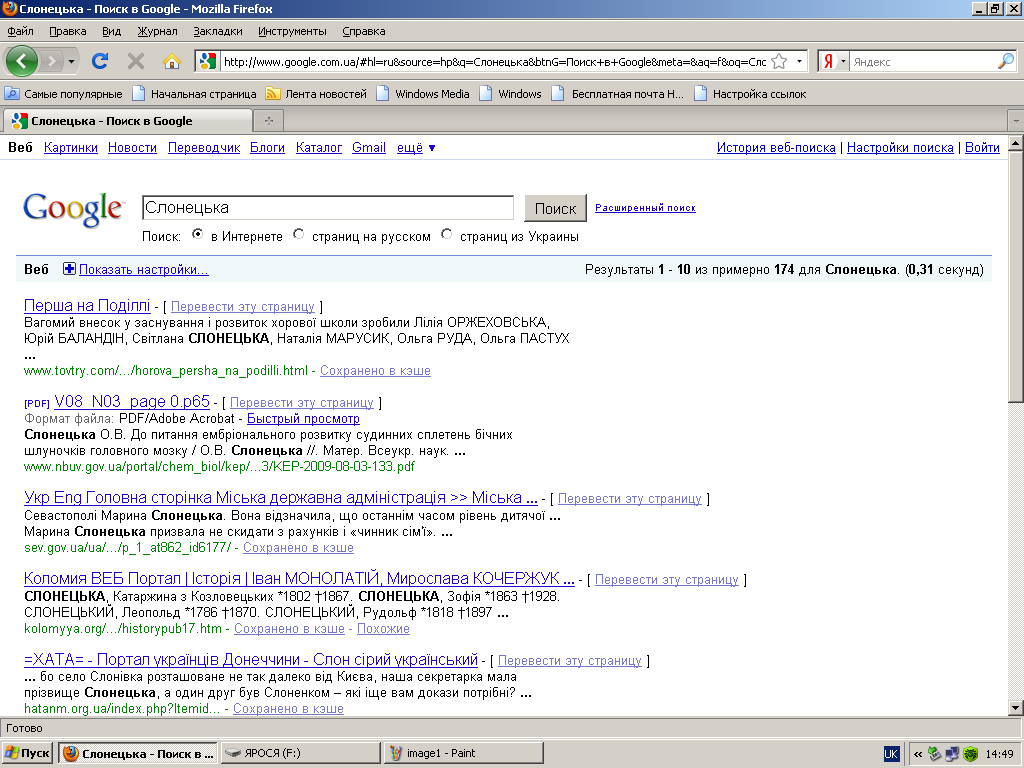This screenshot has width=1024, height=768.
Task: Open the Журнал menu
Action: pyautogui.click(x=157, y=31)
